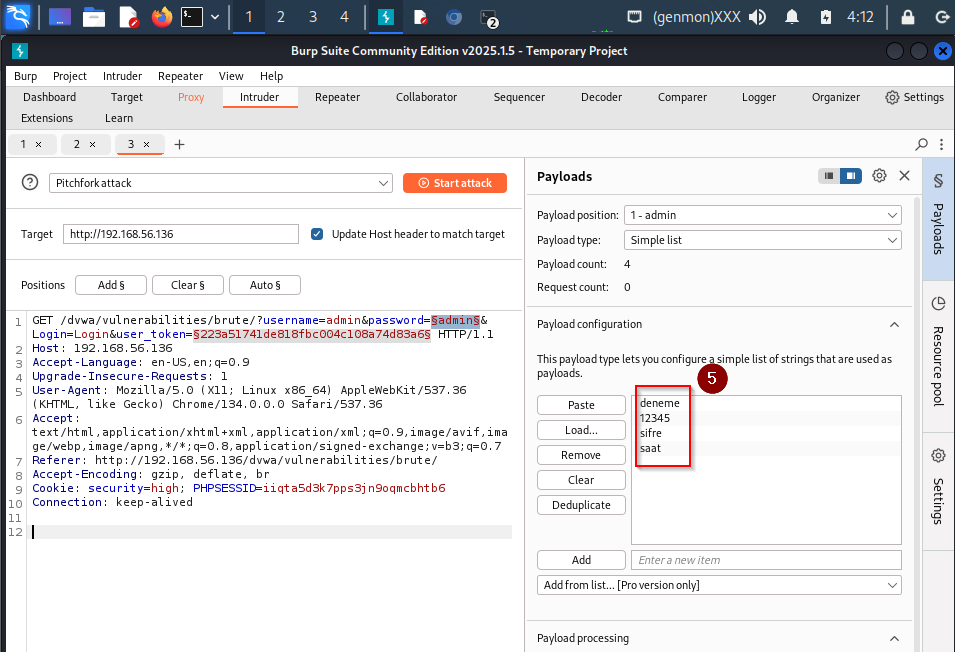This screenshot has width=955, height=652.
Task: Click the Paste payload button
Action: point(581,405)
